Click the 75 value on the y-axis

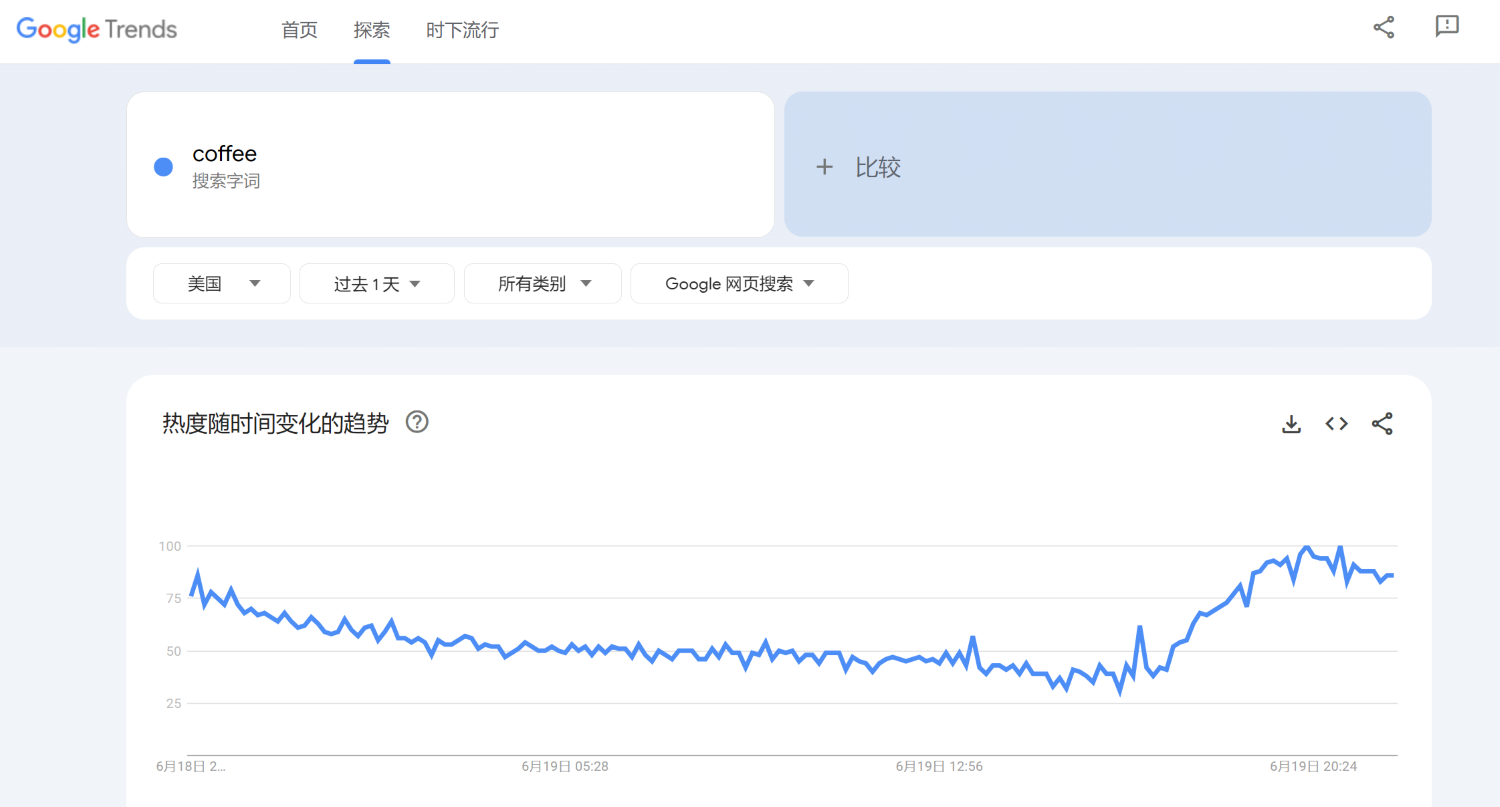(x=172, y=599)
